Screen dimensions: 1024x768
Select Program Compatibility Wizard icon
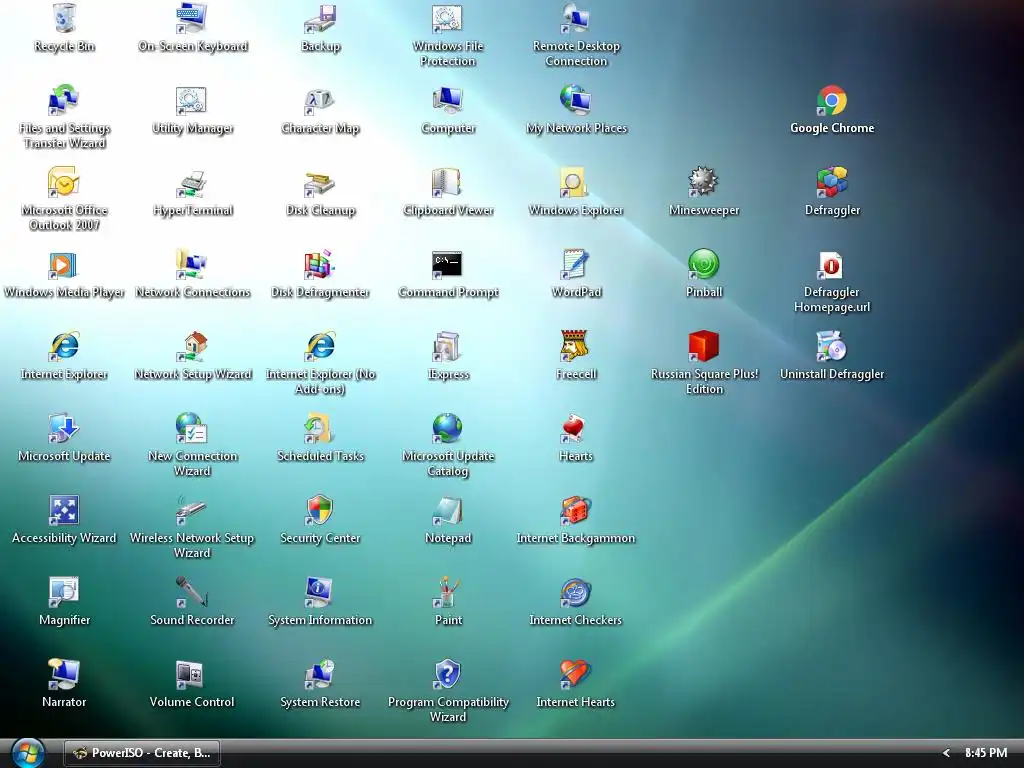448,674
